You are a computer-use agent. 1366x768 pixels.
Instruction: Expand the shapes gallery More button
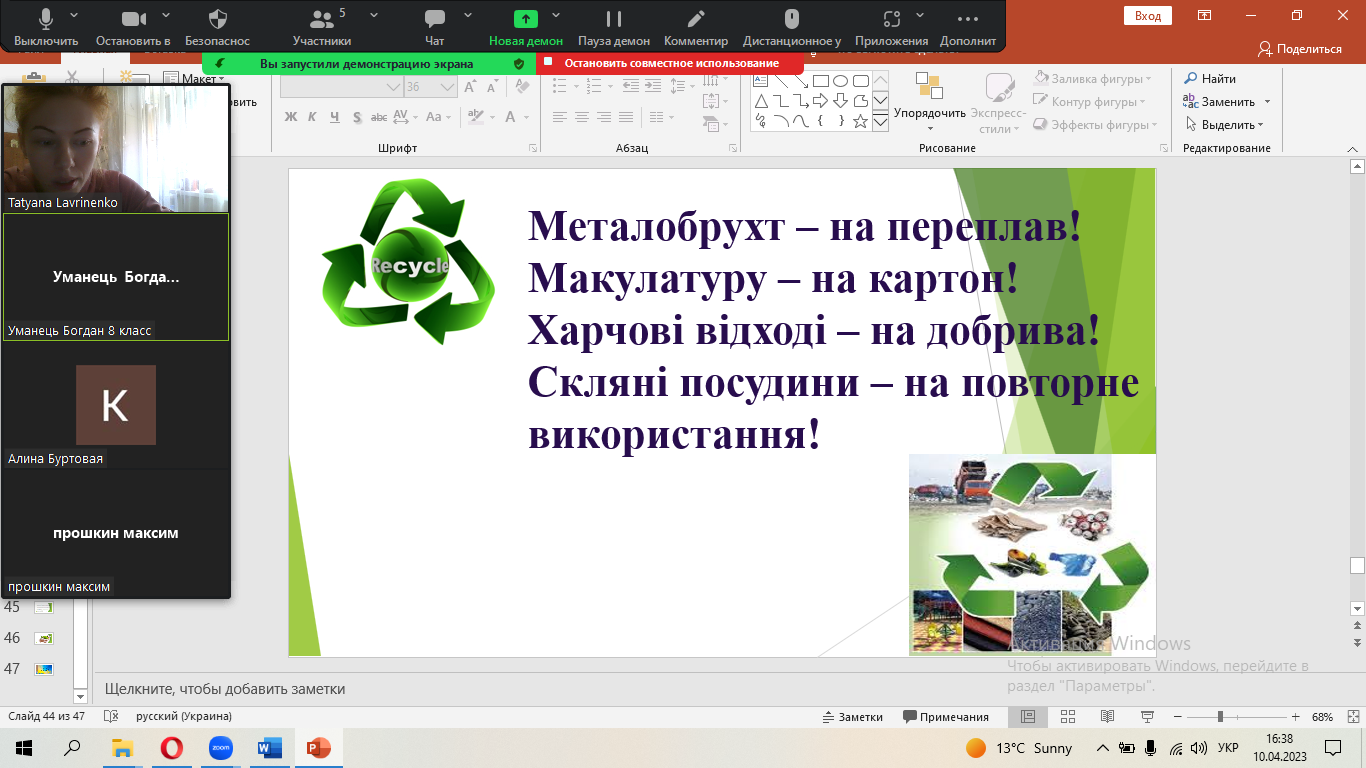pos(880,121)
